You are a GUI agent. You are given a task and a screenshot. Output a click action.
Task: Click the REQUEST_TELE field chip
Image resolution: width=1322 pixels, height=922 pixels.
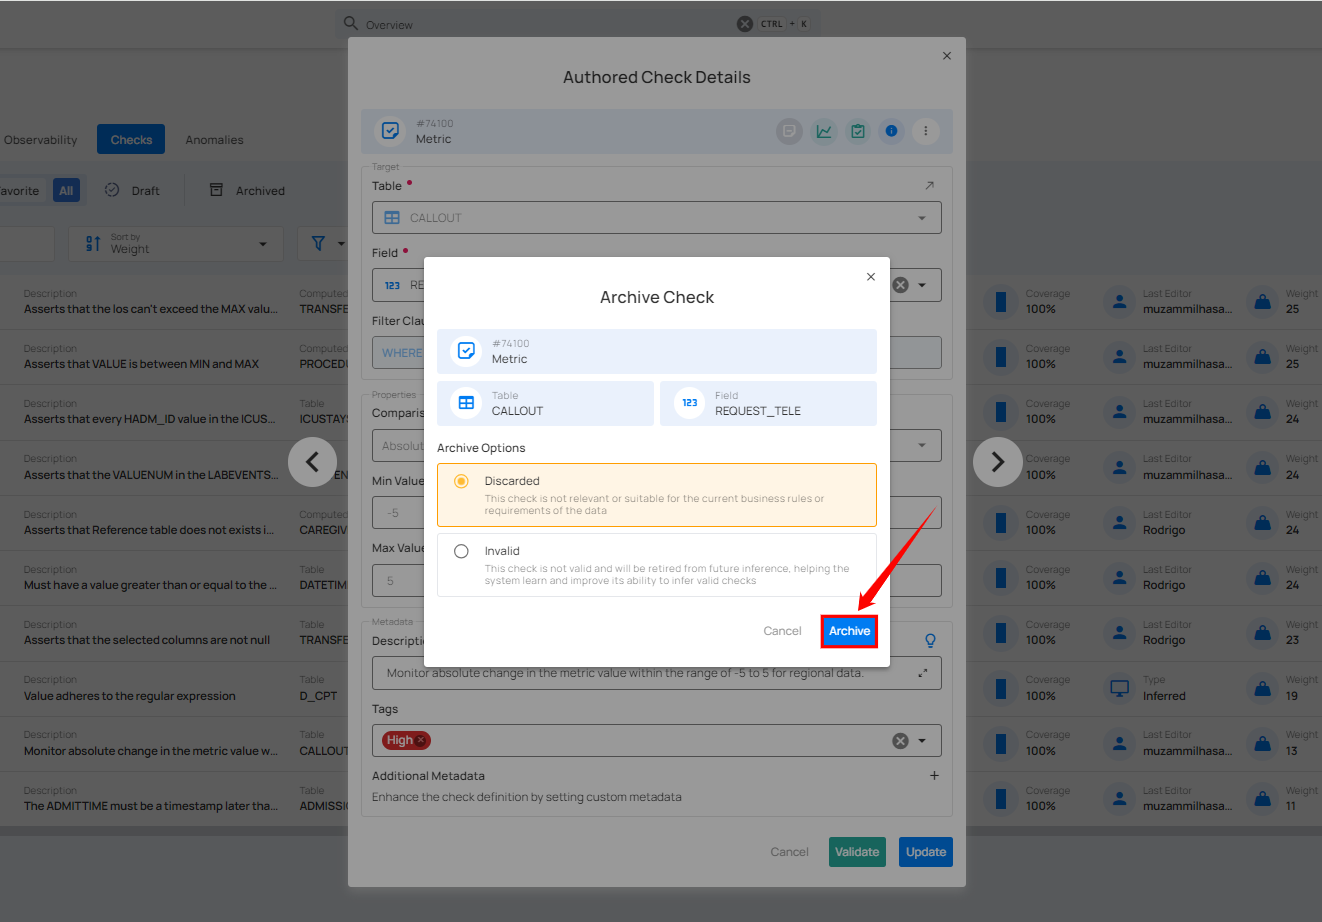(x=768, y=403)
